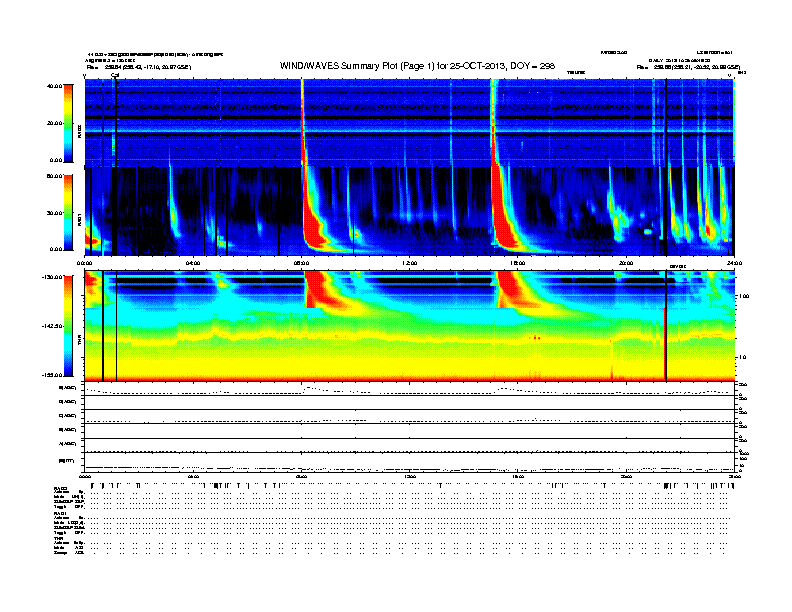
Task: Click the vertical RAD1 axis label beside spectrogram
Action: point(79,220)
